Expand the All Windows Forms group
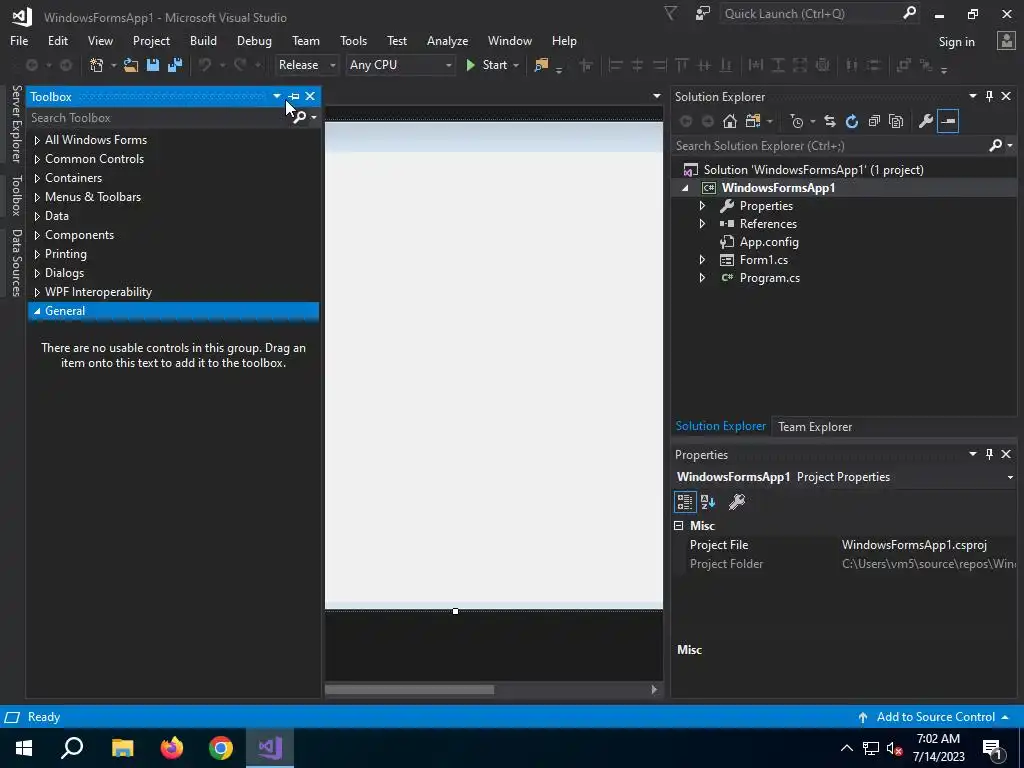The width and height of the screenshot is (1024, 768). tap(37, 140)
